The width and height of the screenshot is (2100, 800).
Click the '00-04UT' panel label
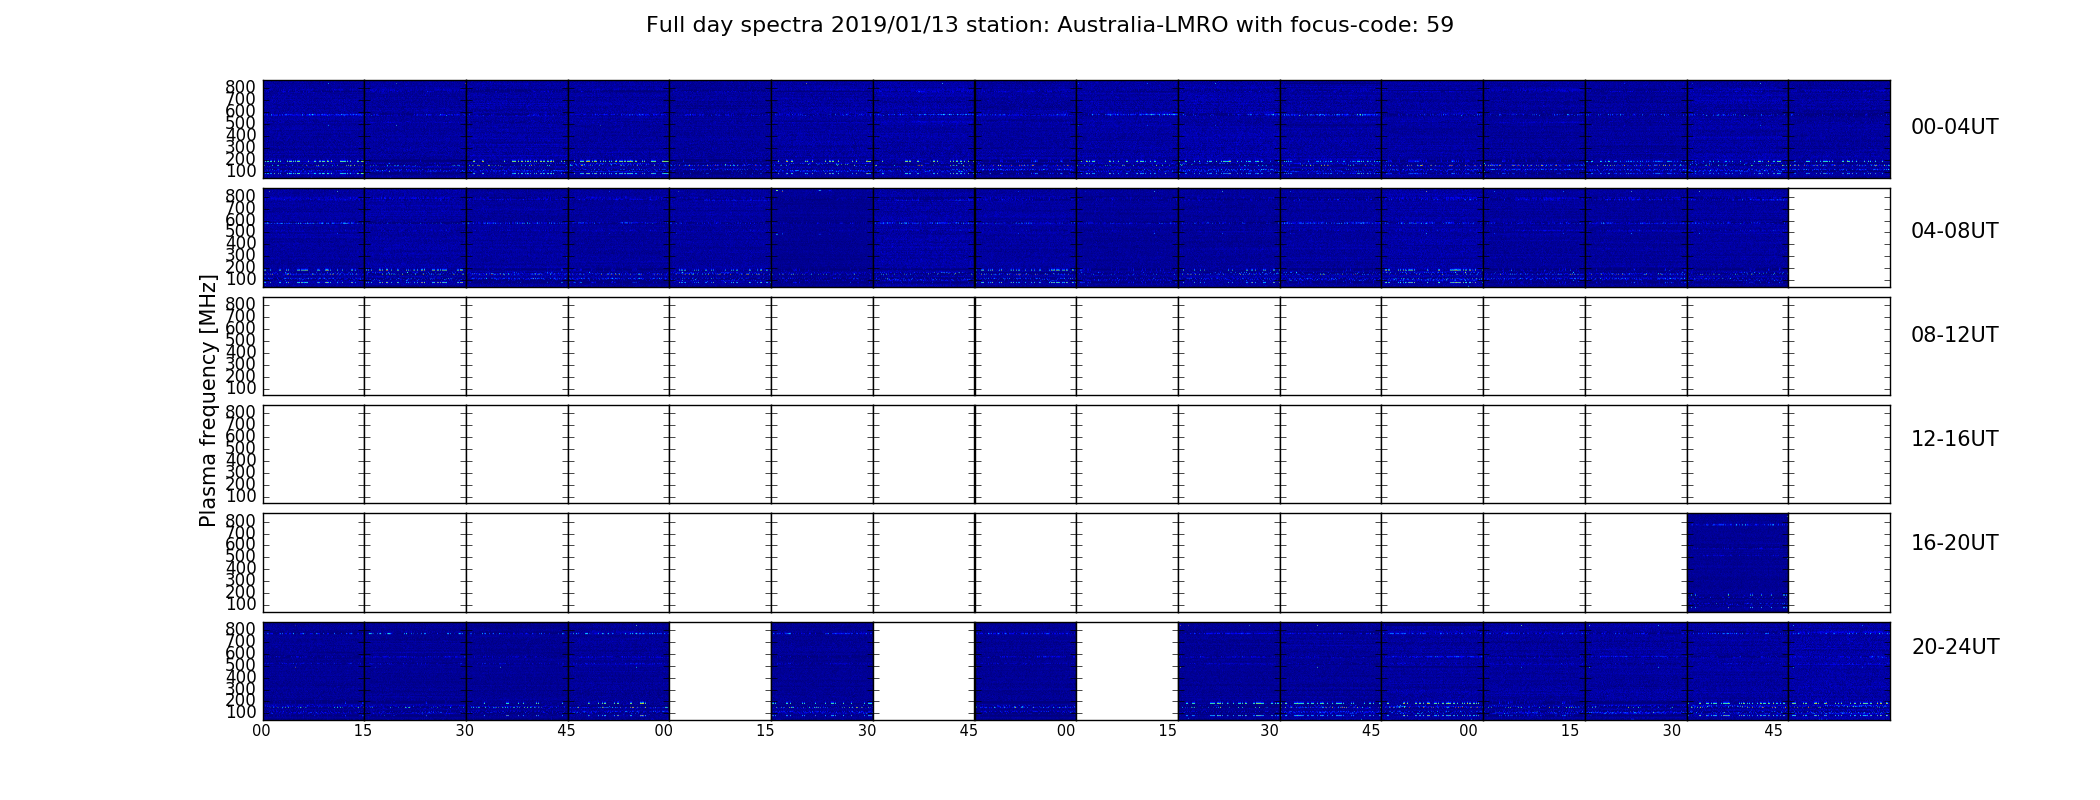click(x=1954, y=127)
